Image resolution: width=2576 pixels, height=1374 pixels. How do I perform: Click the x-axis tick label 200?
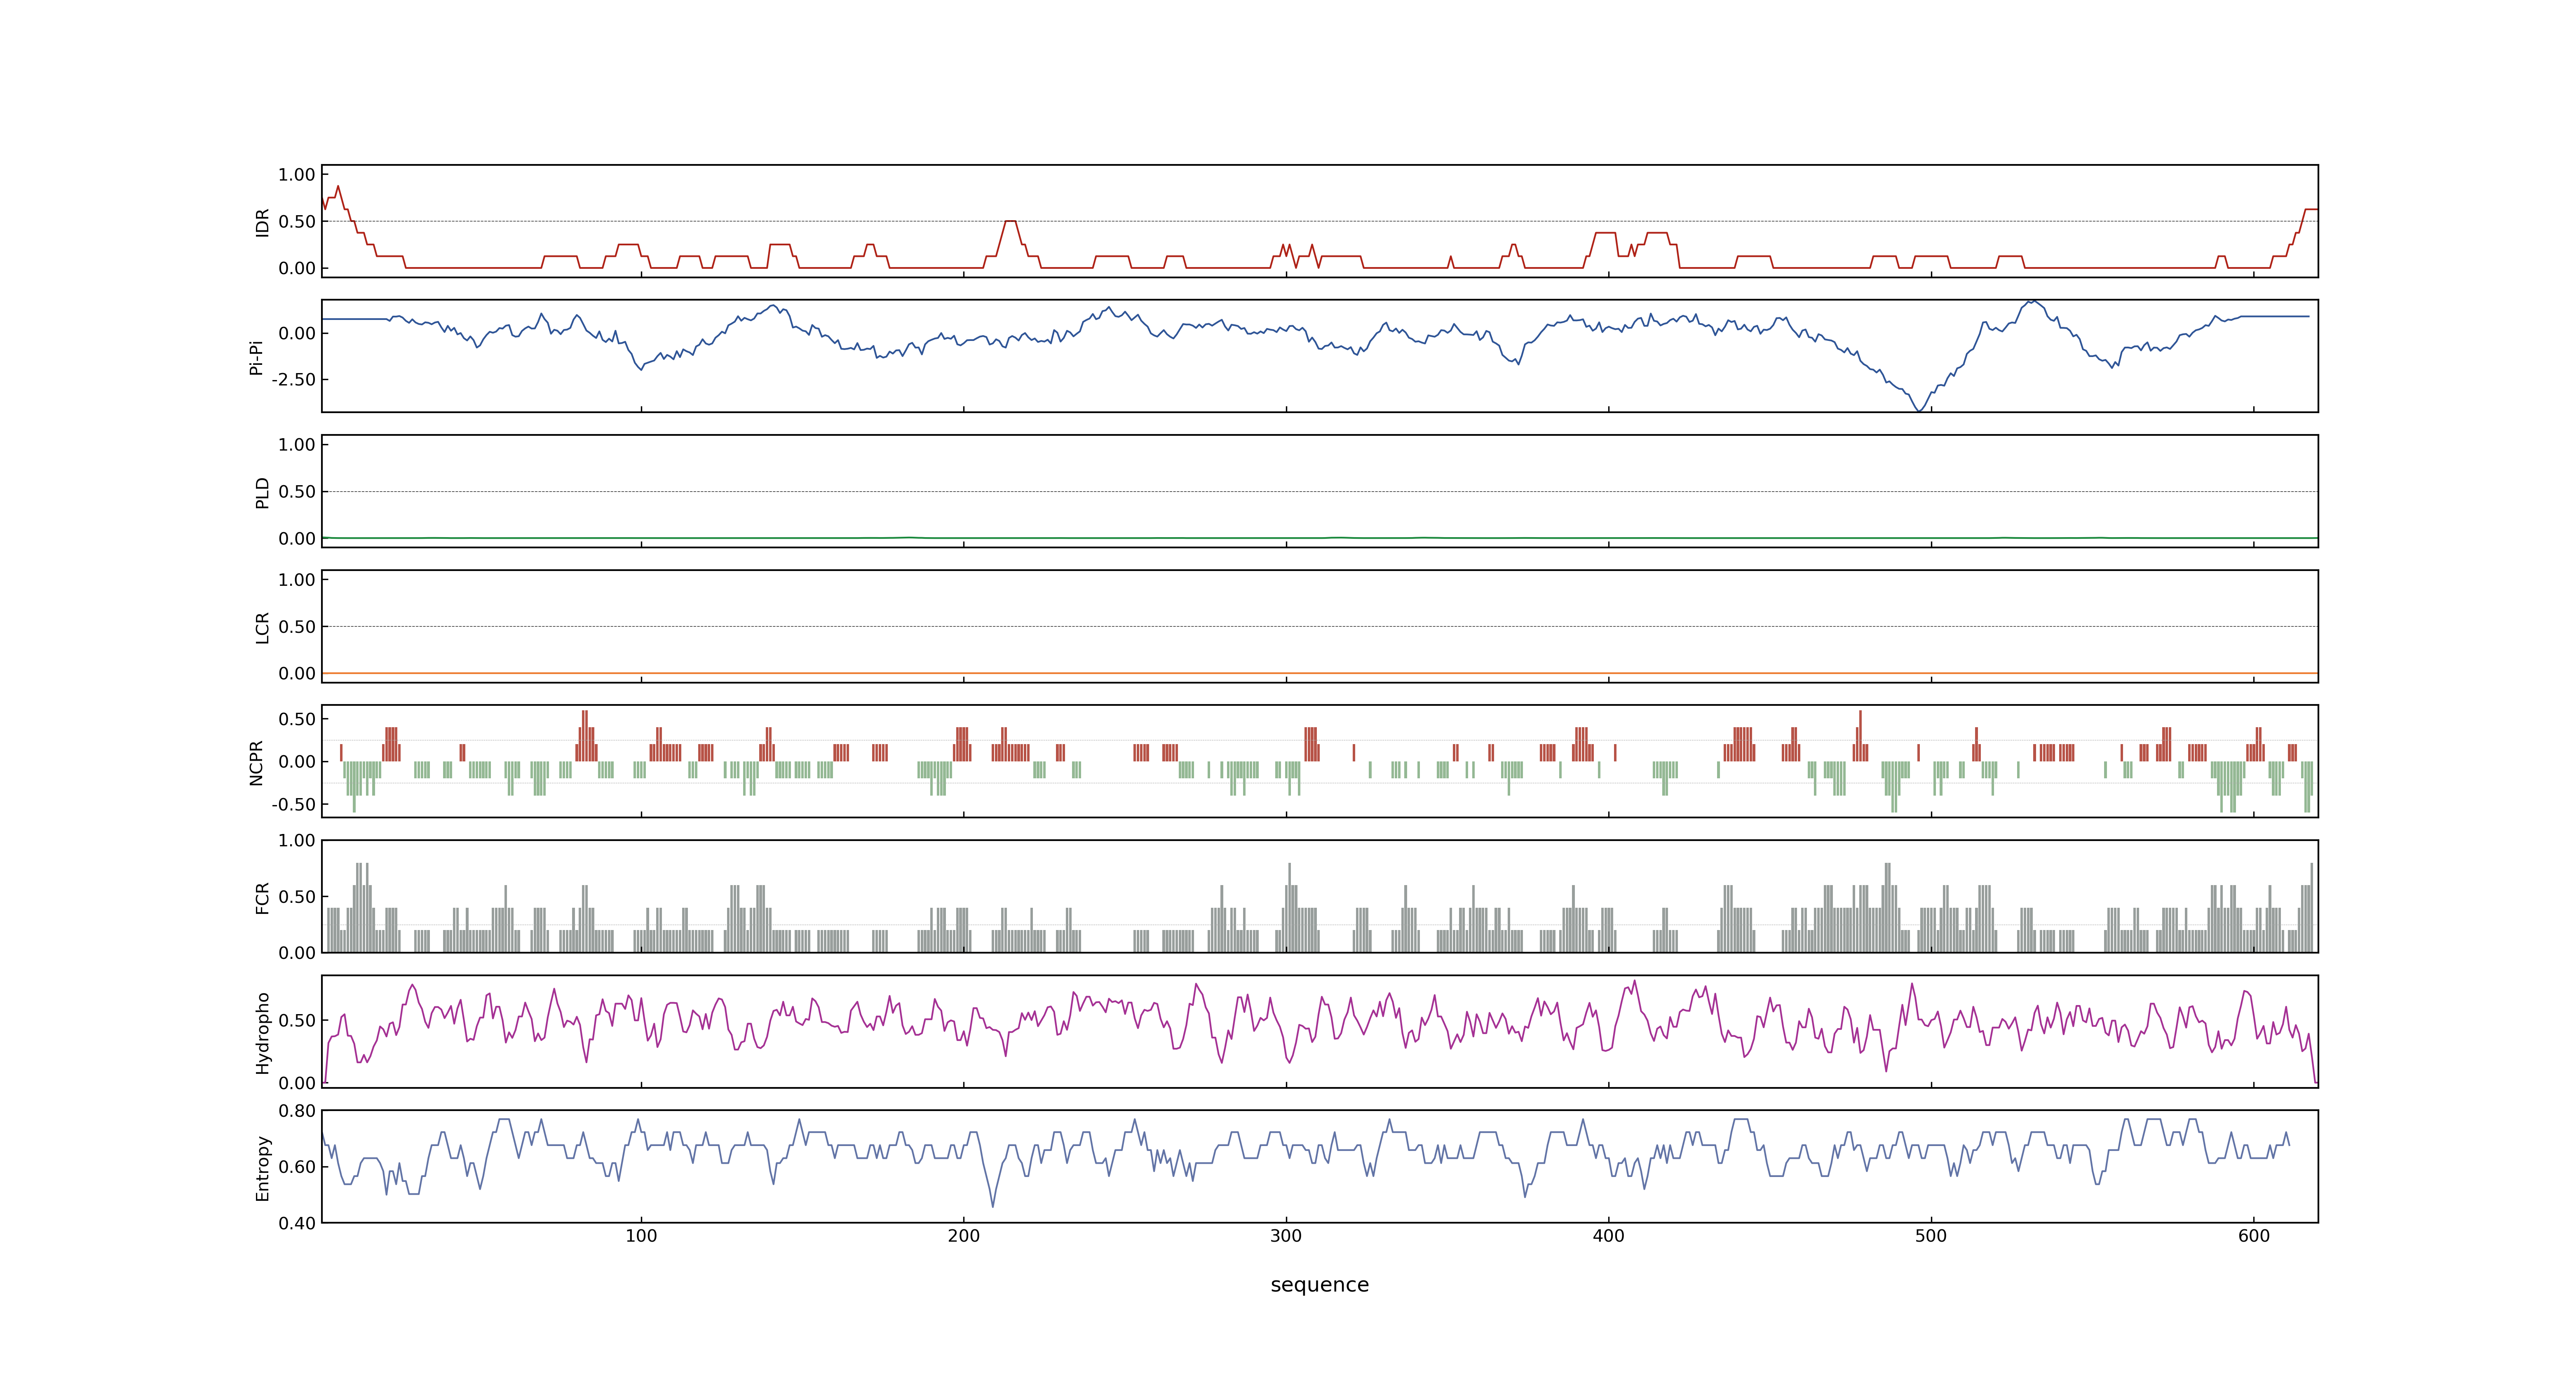click(x=964, y=1236)
